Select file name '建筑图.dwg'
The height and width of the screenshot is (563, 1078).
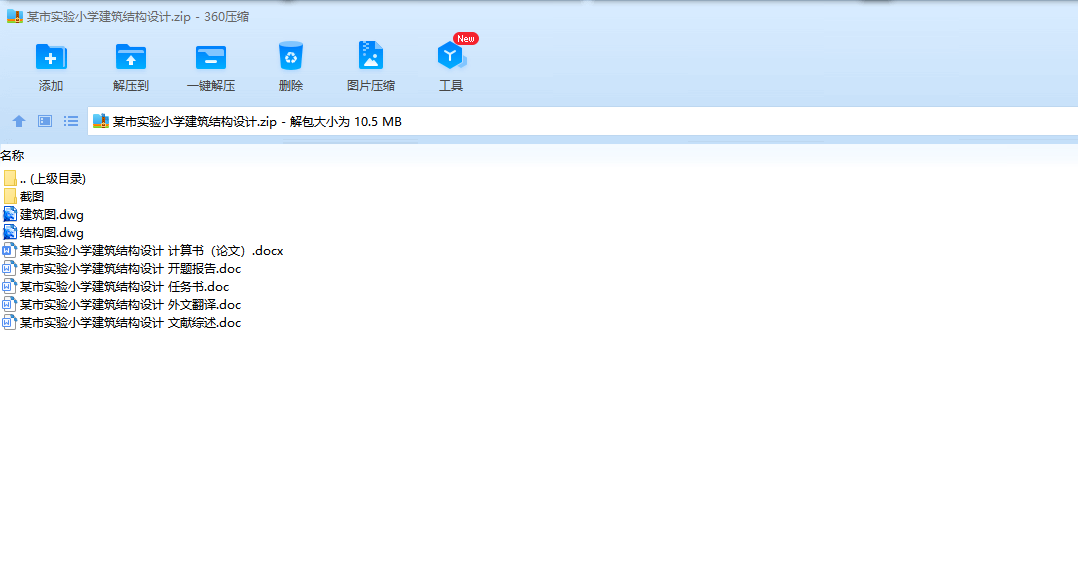52,214
